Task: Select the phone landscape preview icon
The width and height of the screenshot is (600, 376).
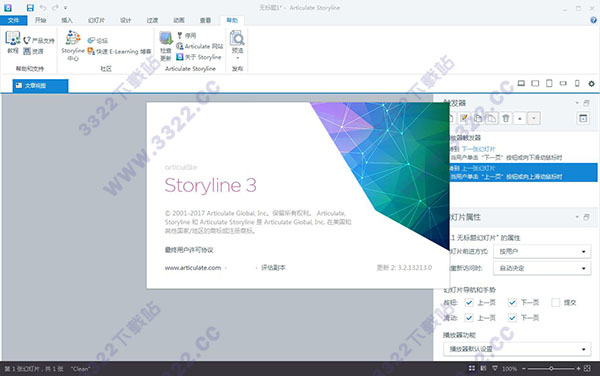Action: (563, 83)
